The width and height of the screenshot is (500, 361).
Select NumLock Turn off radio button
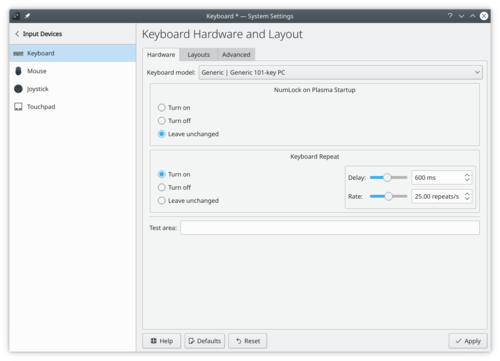click(x=162, y=121)
